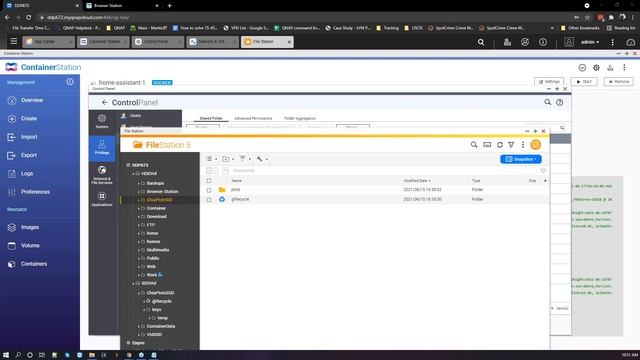The width and height of the screenshot is (640, 360).
Task: Click Container Station more options icon
Action: click(624, 68)
